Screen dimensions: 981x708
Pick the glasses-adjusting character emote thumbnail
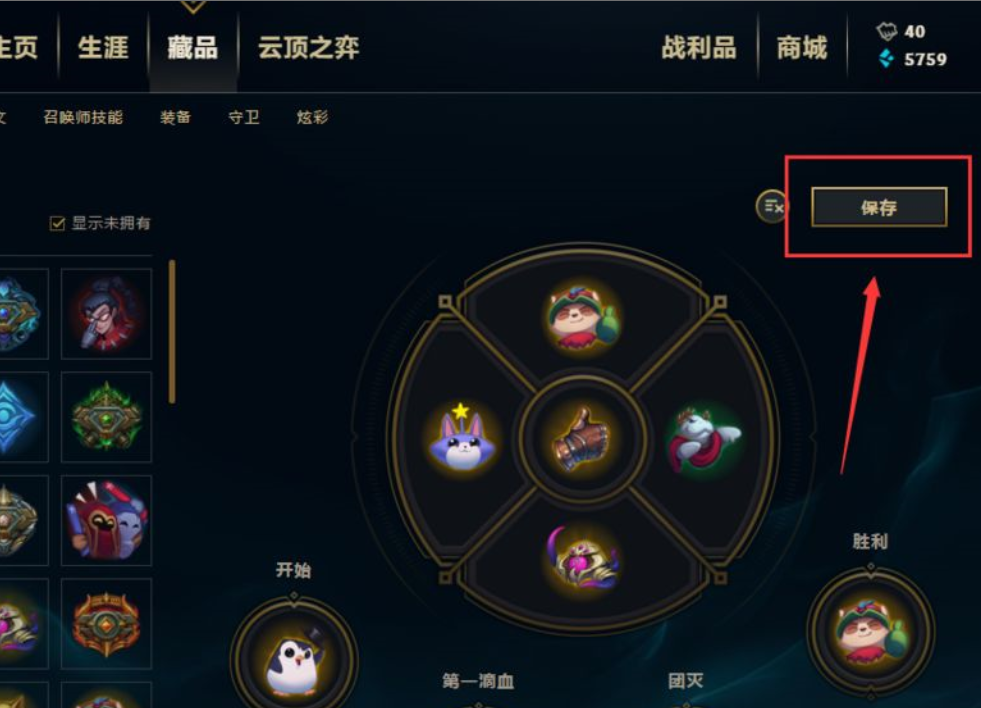pyautogui.click(x=106, y=313)
